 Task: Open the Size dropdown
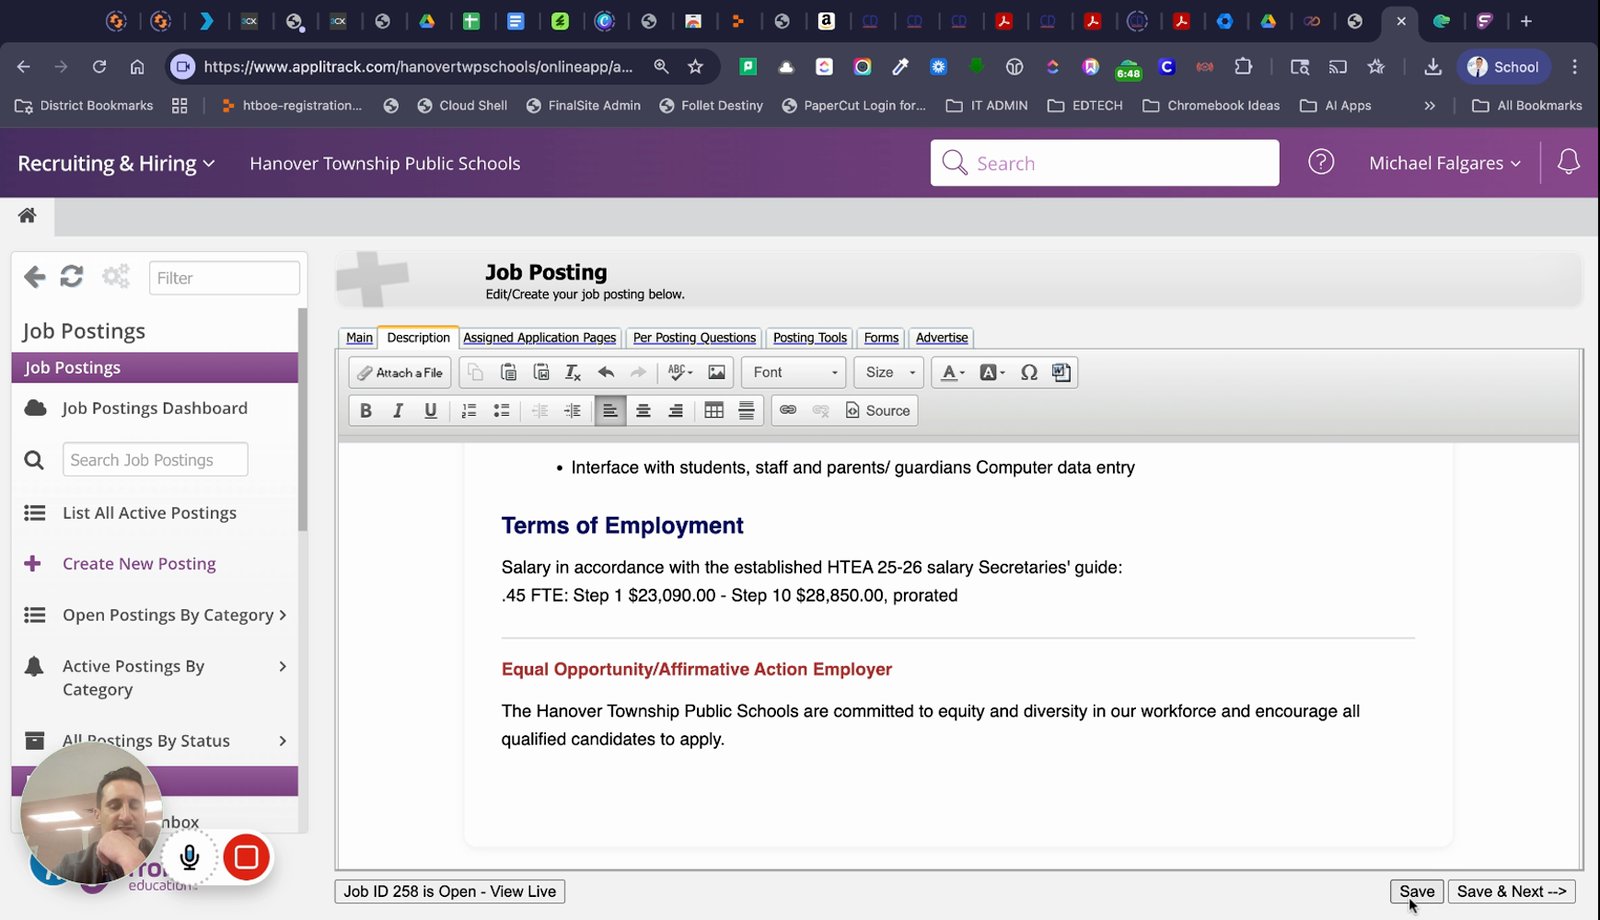click(888, 373)
